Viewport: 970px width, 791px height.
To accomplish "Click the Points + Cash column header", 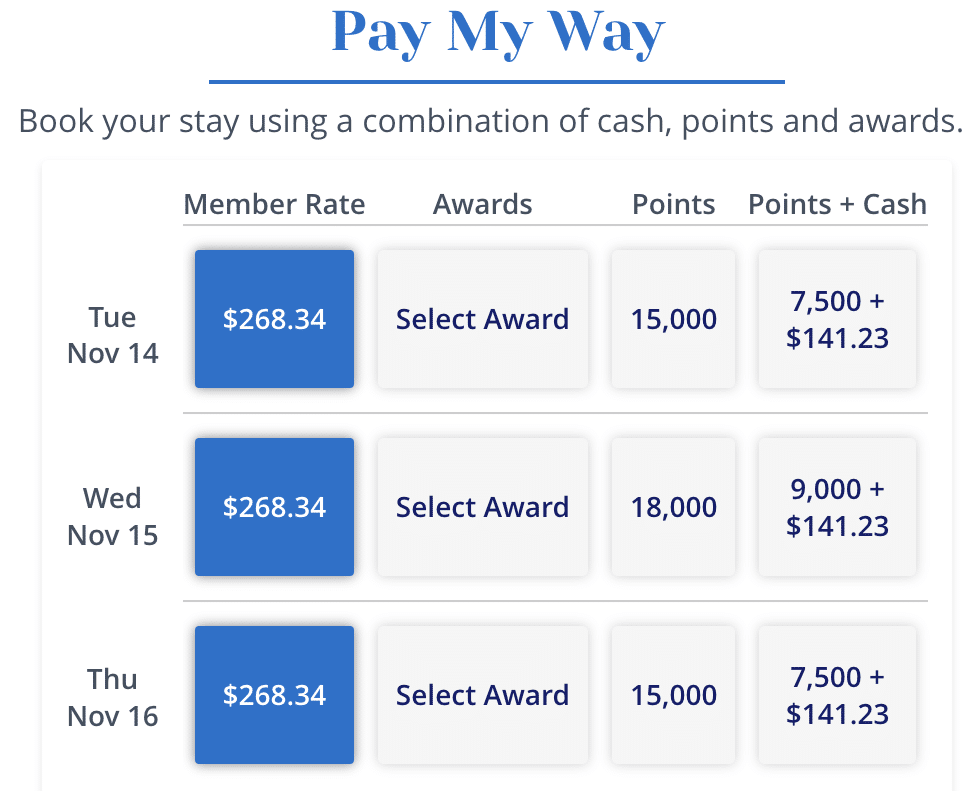I will tap(837, 205).
